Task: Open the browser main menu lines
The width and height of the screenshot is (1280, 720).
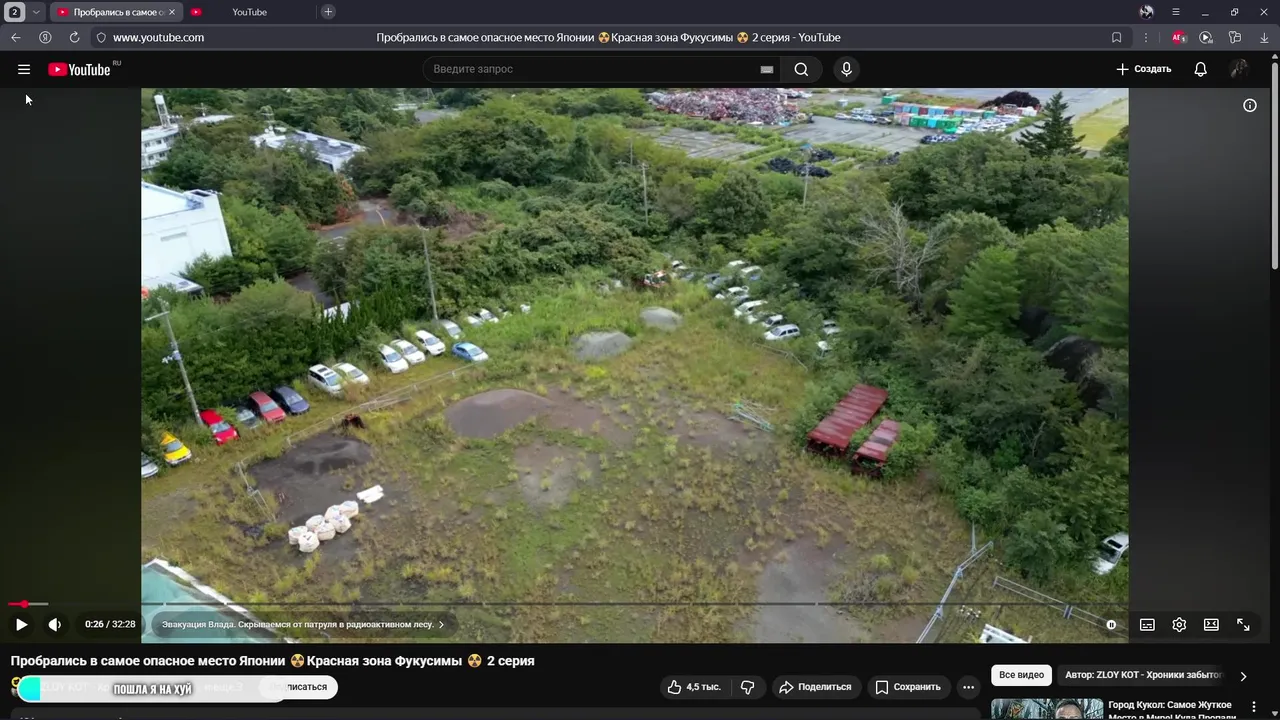Action: [x=1176, y=12]
